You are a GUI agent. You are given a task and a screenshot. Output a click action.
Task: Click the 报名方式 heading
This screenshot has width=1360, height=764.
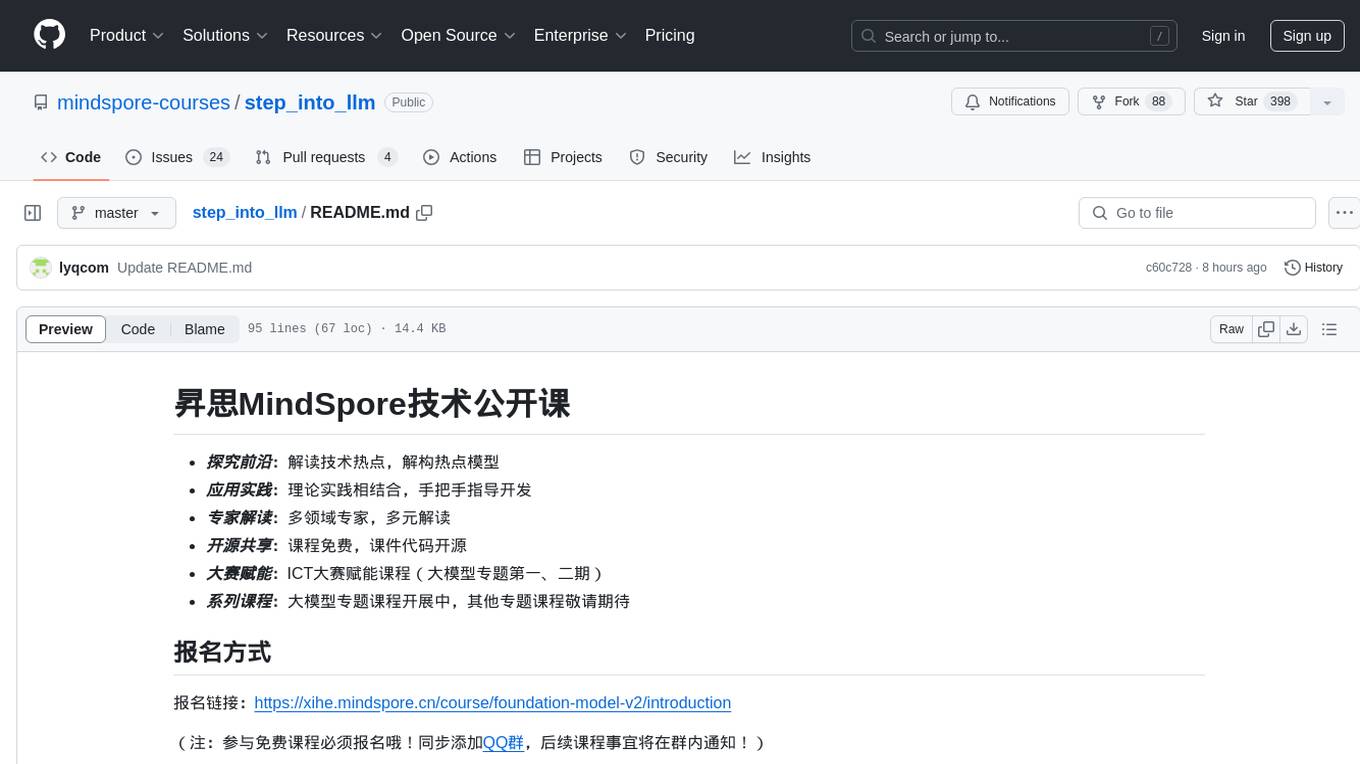point(223,652)
